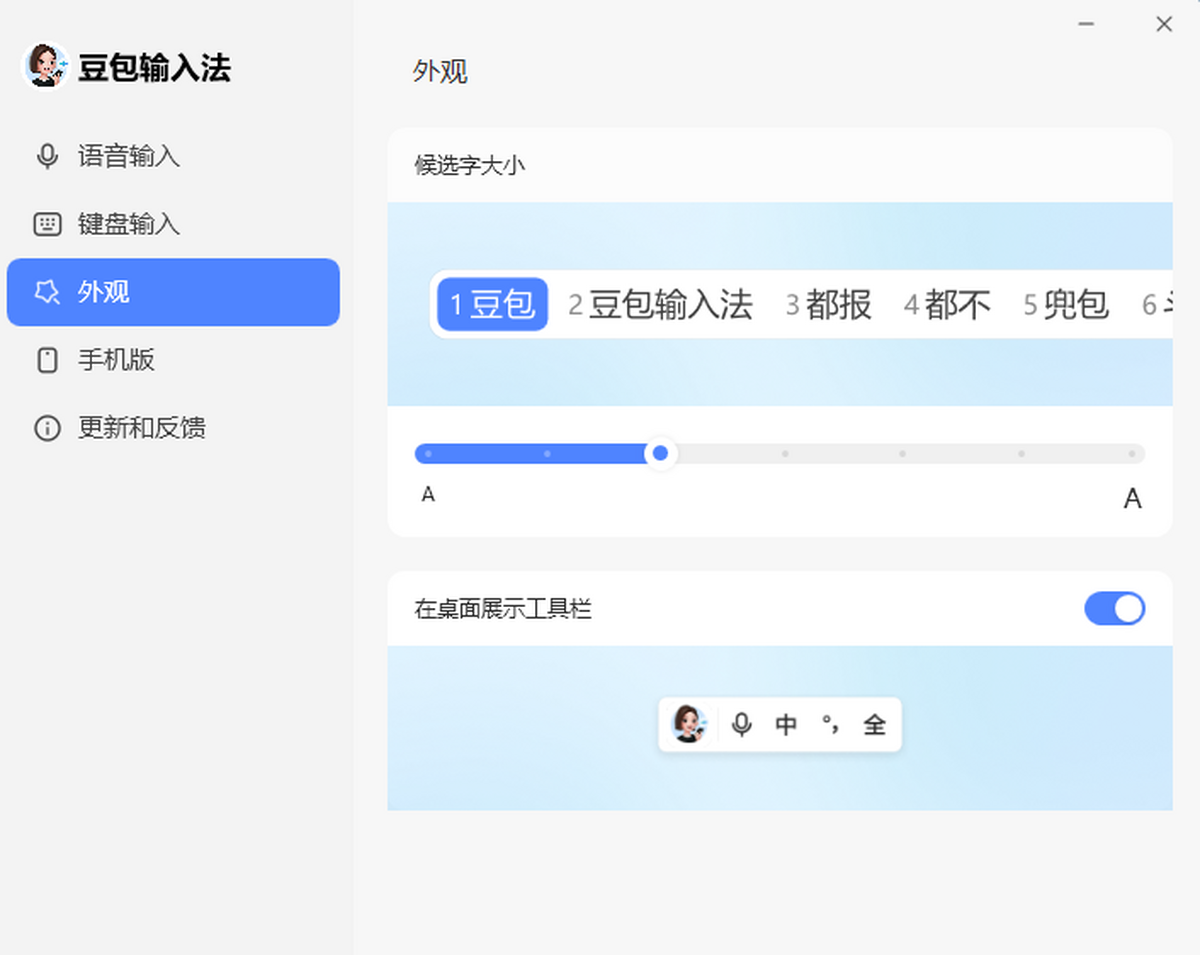Image resolution: width=1200 pixels, height=955 pixels.
Task: Select candidate 3 都报 in the preview
Action: pyautogui.click(x=829, y=304)
